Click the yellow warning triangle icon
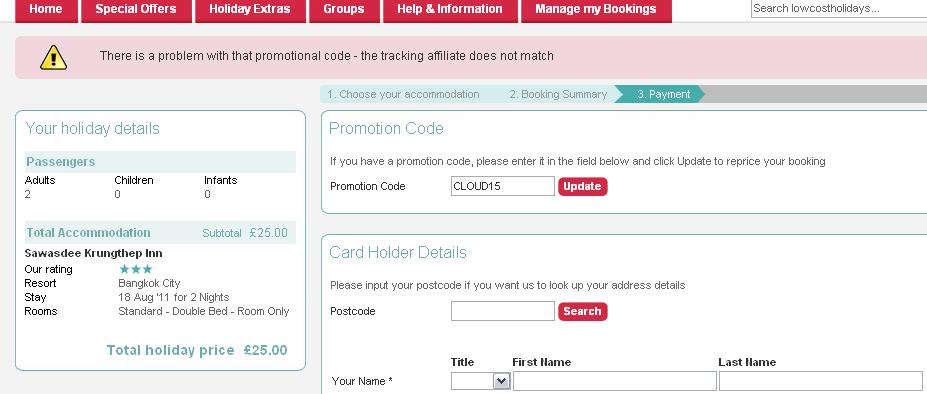Viewport: 927px width, 394px height. coord(53,57)
